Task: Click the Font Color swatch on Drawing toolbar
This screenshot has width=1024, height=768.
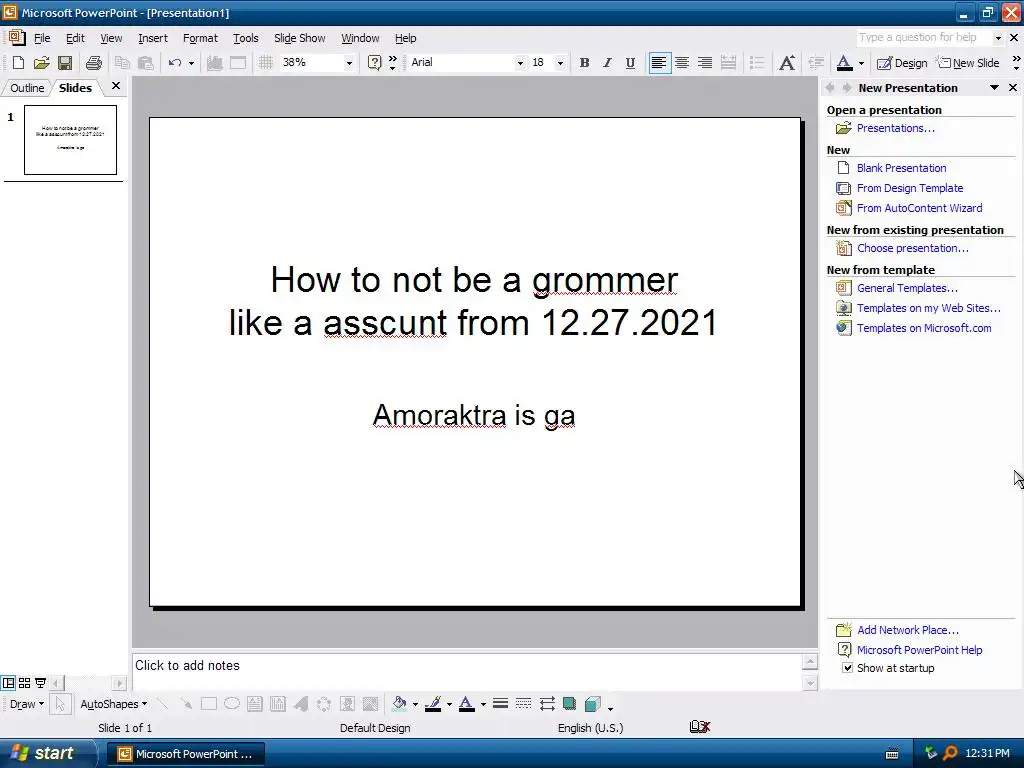Action: [x=466, y=703]
